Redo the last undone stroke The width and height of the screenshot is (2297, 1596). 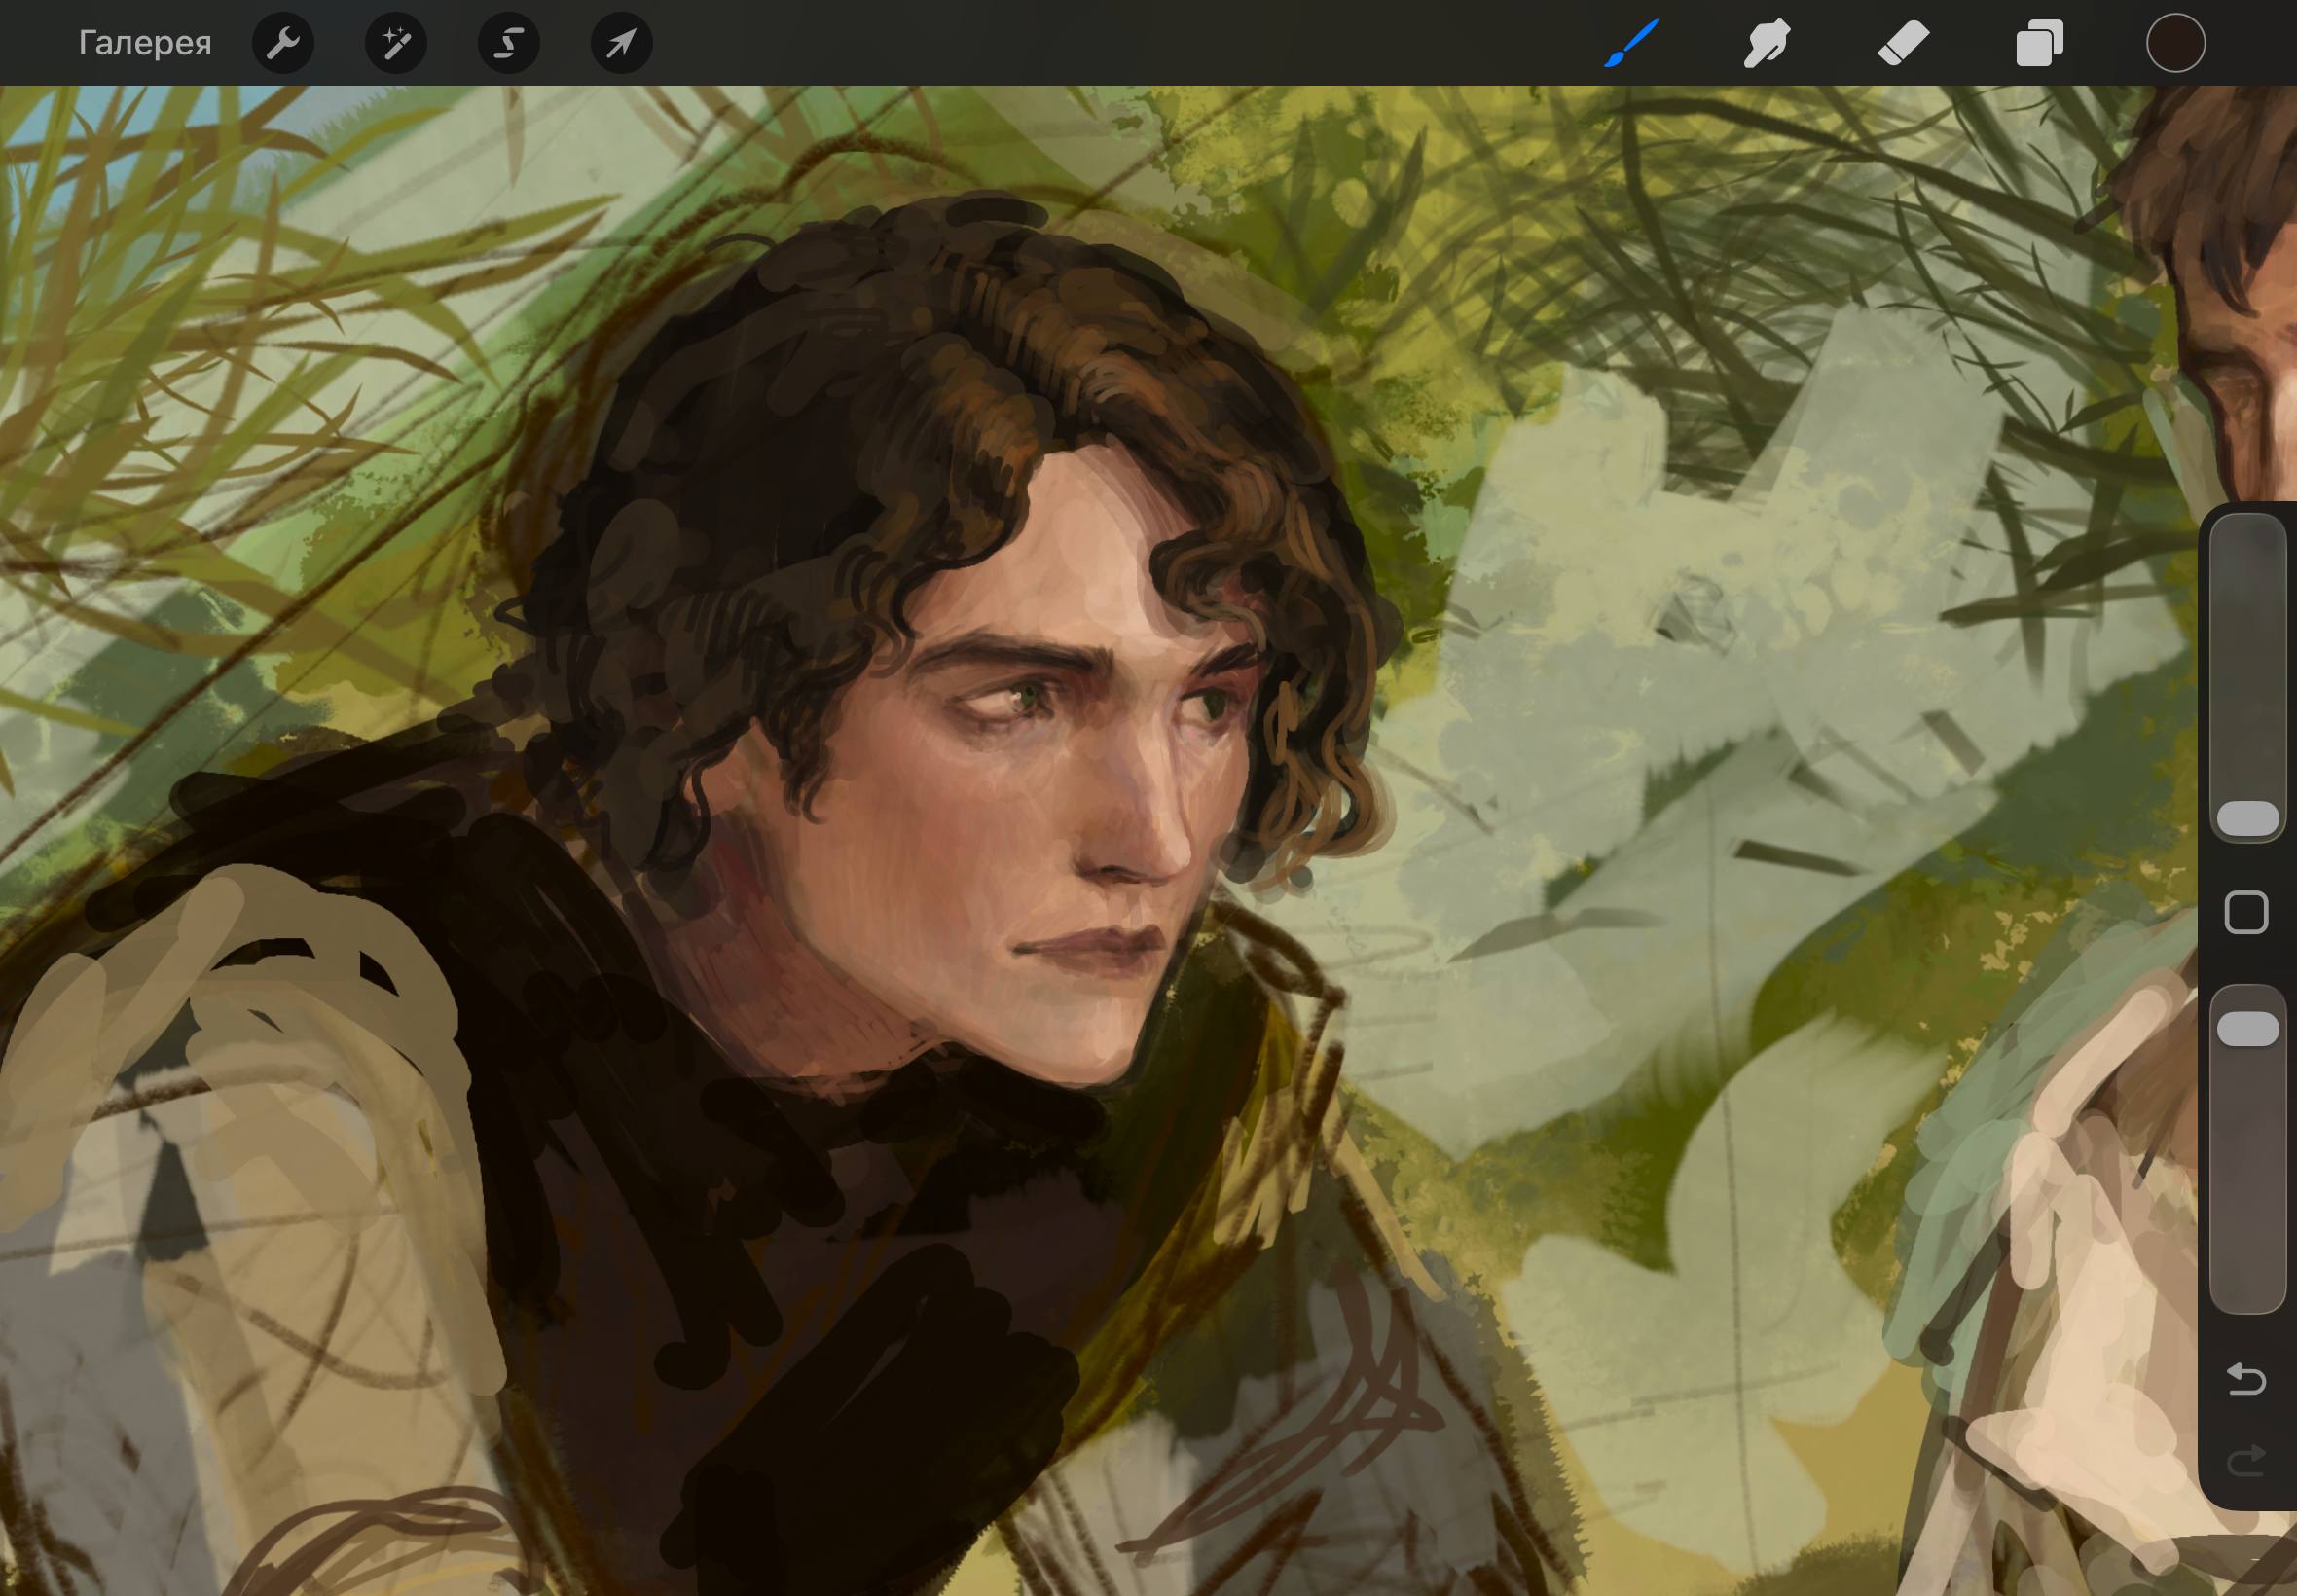pyautogui.click(x=2246, y=1462)
